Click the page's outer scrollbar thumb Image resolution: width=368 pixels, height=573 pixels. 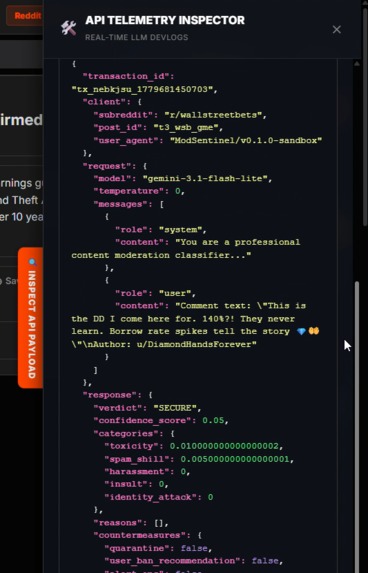tap(365, 117)
